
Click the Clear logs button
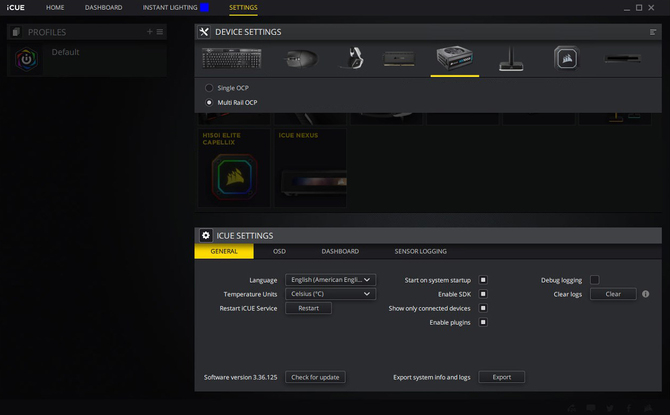pos(613,294)
